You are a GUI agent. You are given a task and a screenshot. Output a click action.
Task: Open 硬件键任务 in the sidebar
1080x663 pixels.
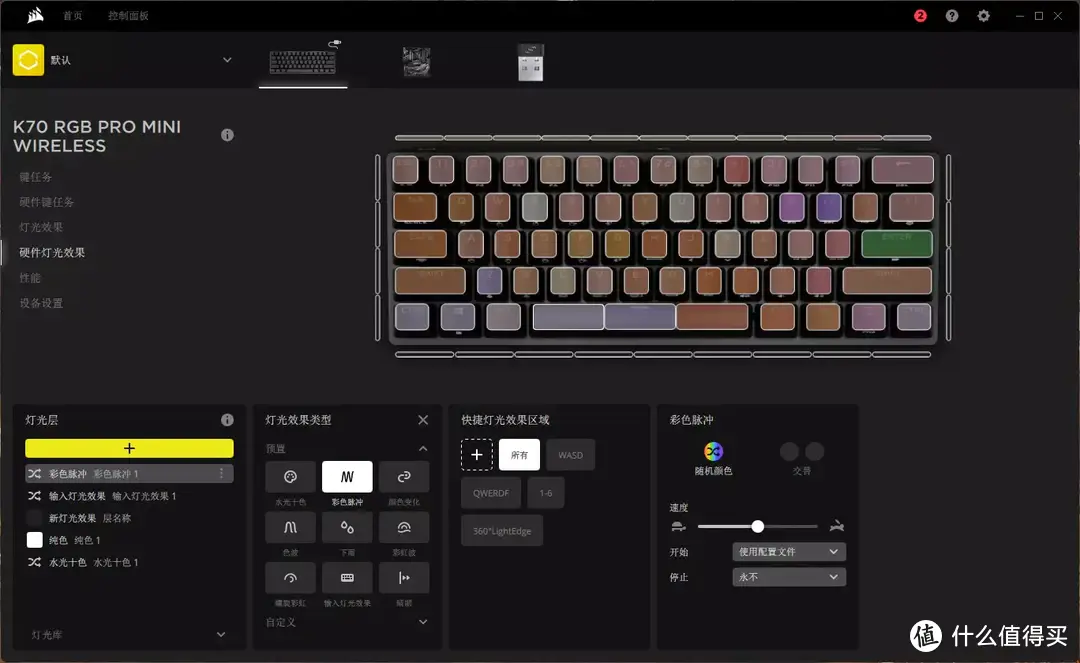click(x=47, y=202)
